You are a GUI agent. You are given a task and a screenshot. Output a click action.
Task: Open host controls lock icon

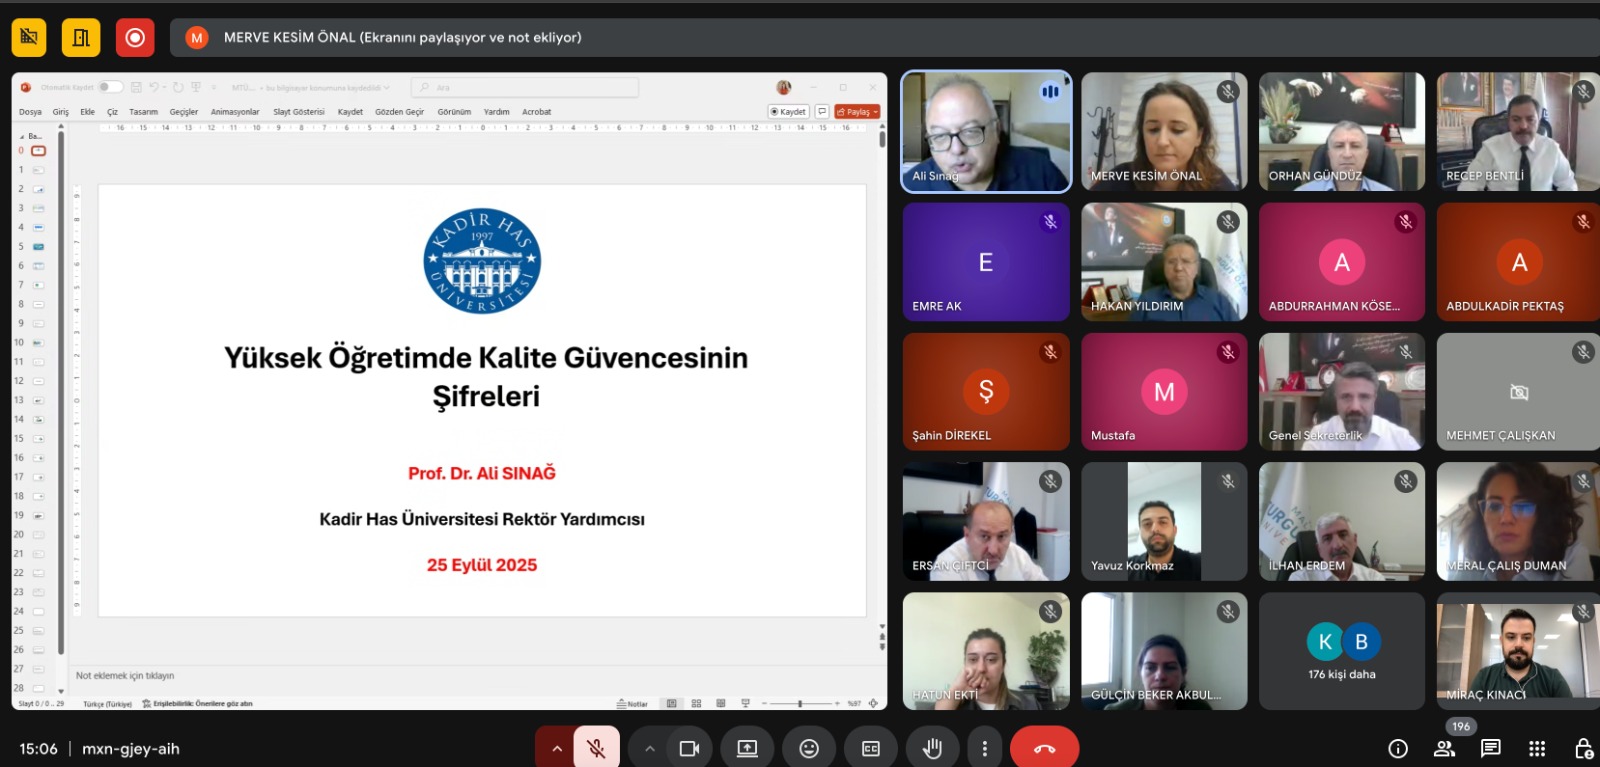coord(1583,748)
